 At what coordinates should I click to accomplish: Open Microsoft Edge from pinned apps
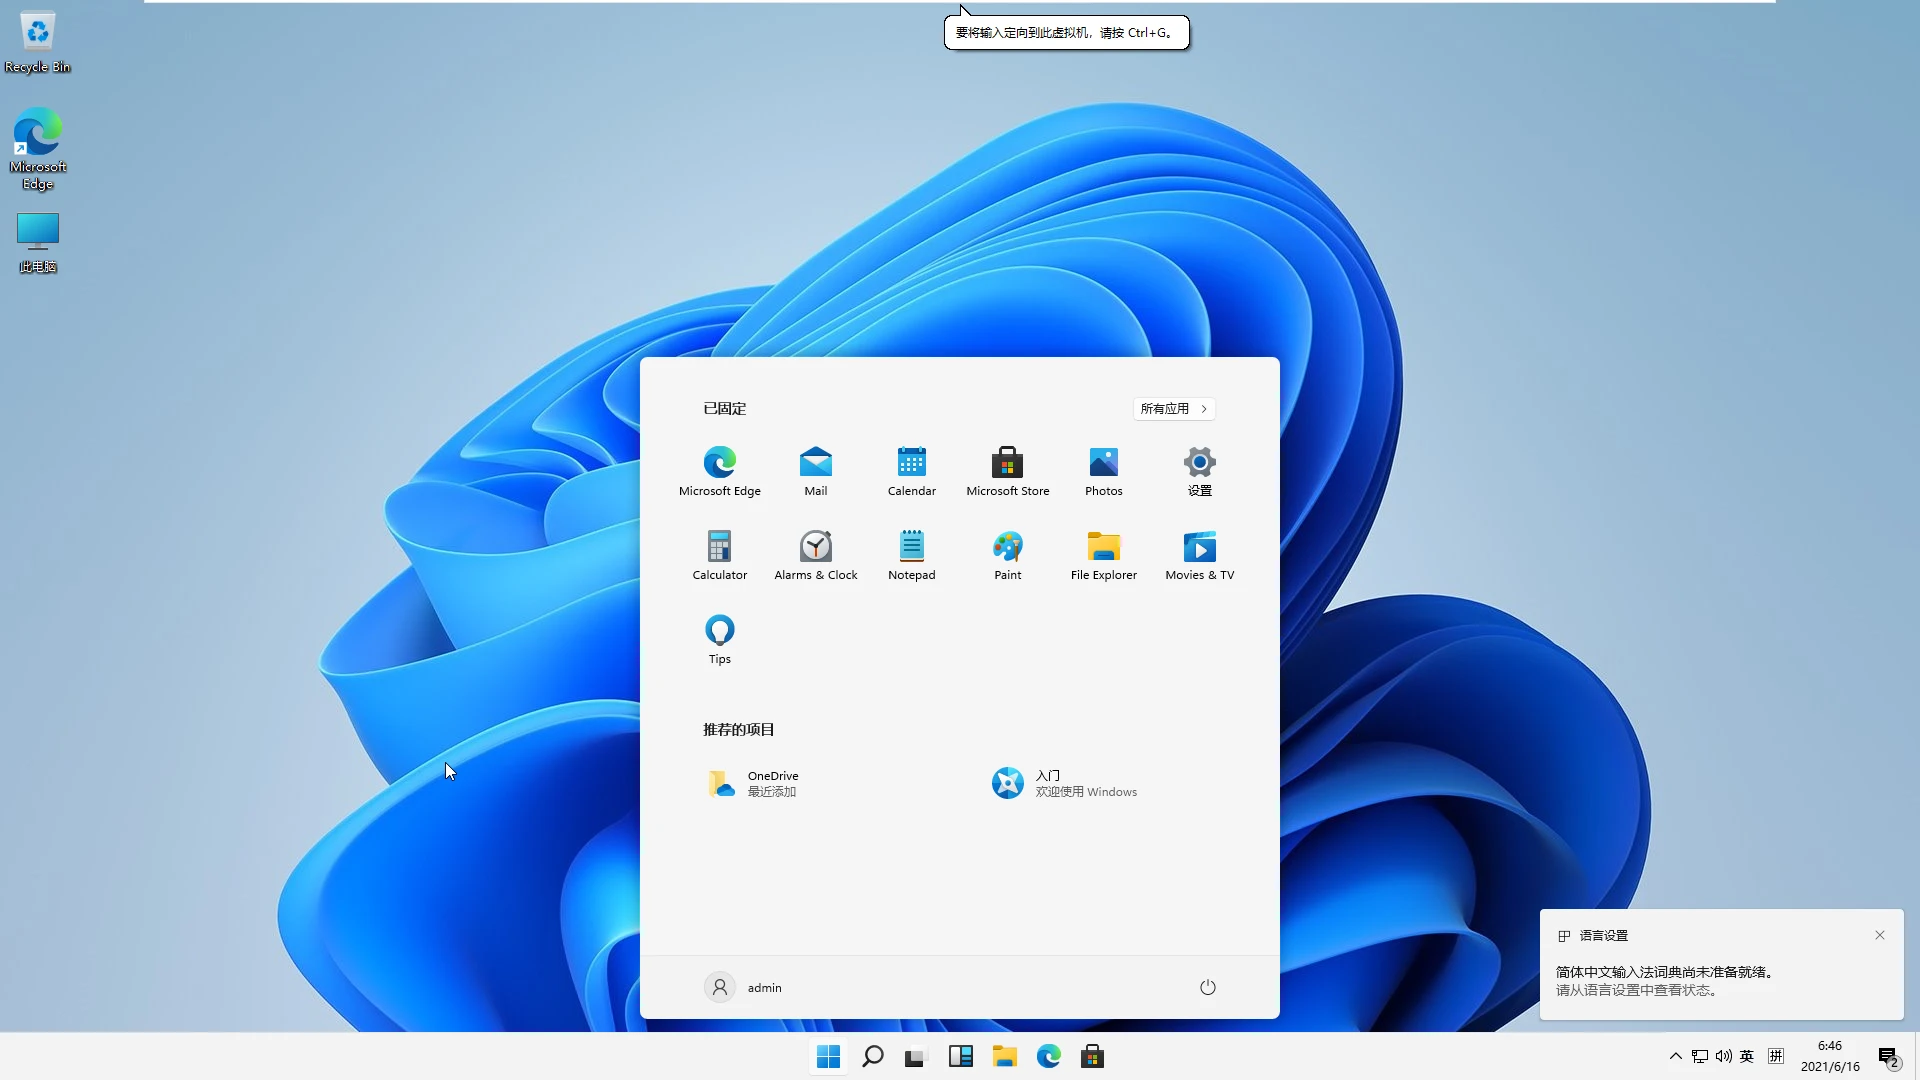pos(720,471)
